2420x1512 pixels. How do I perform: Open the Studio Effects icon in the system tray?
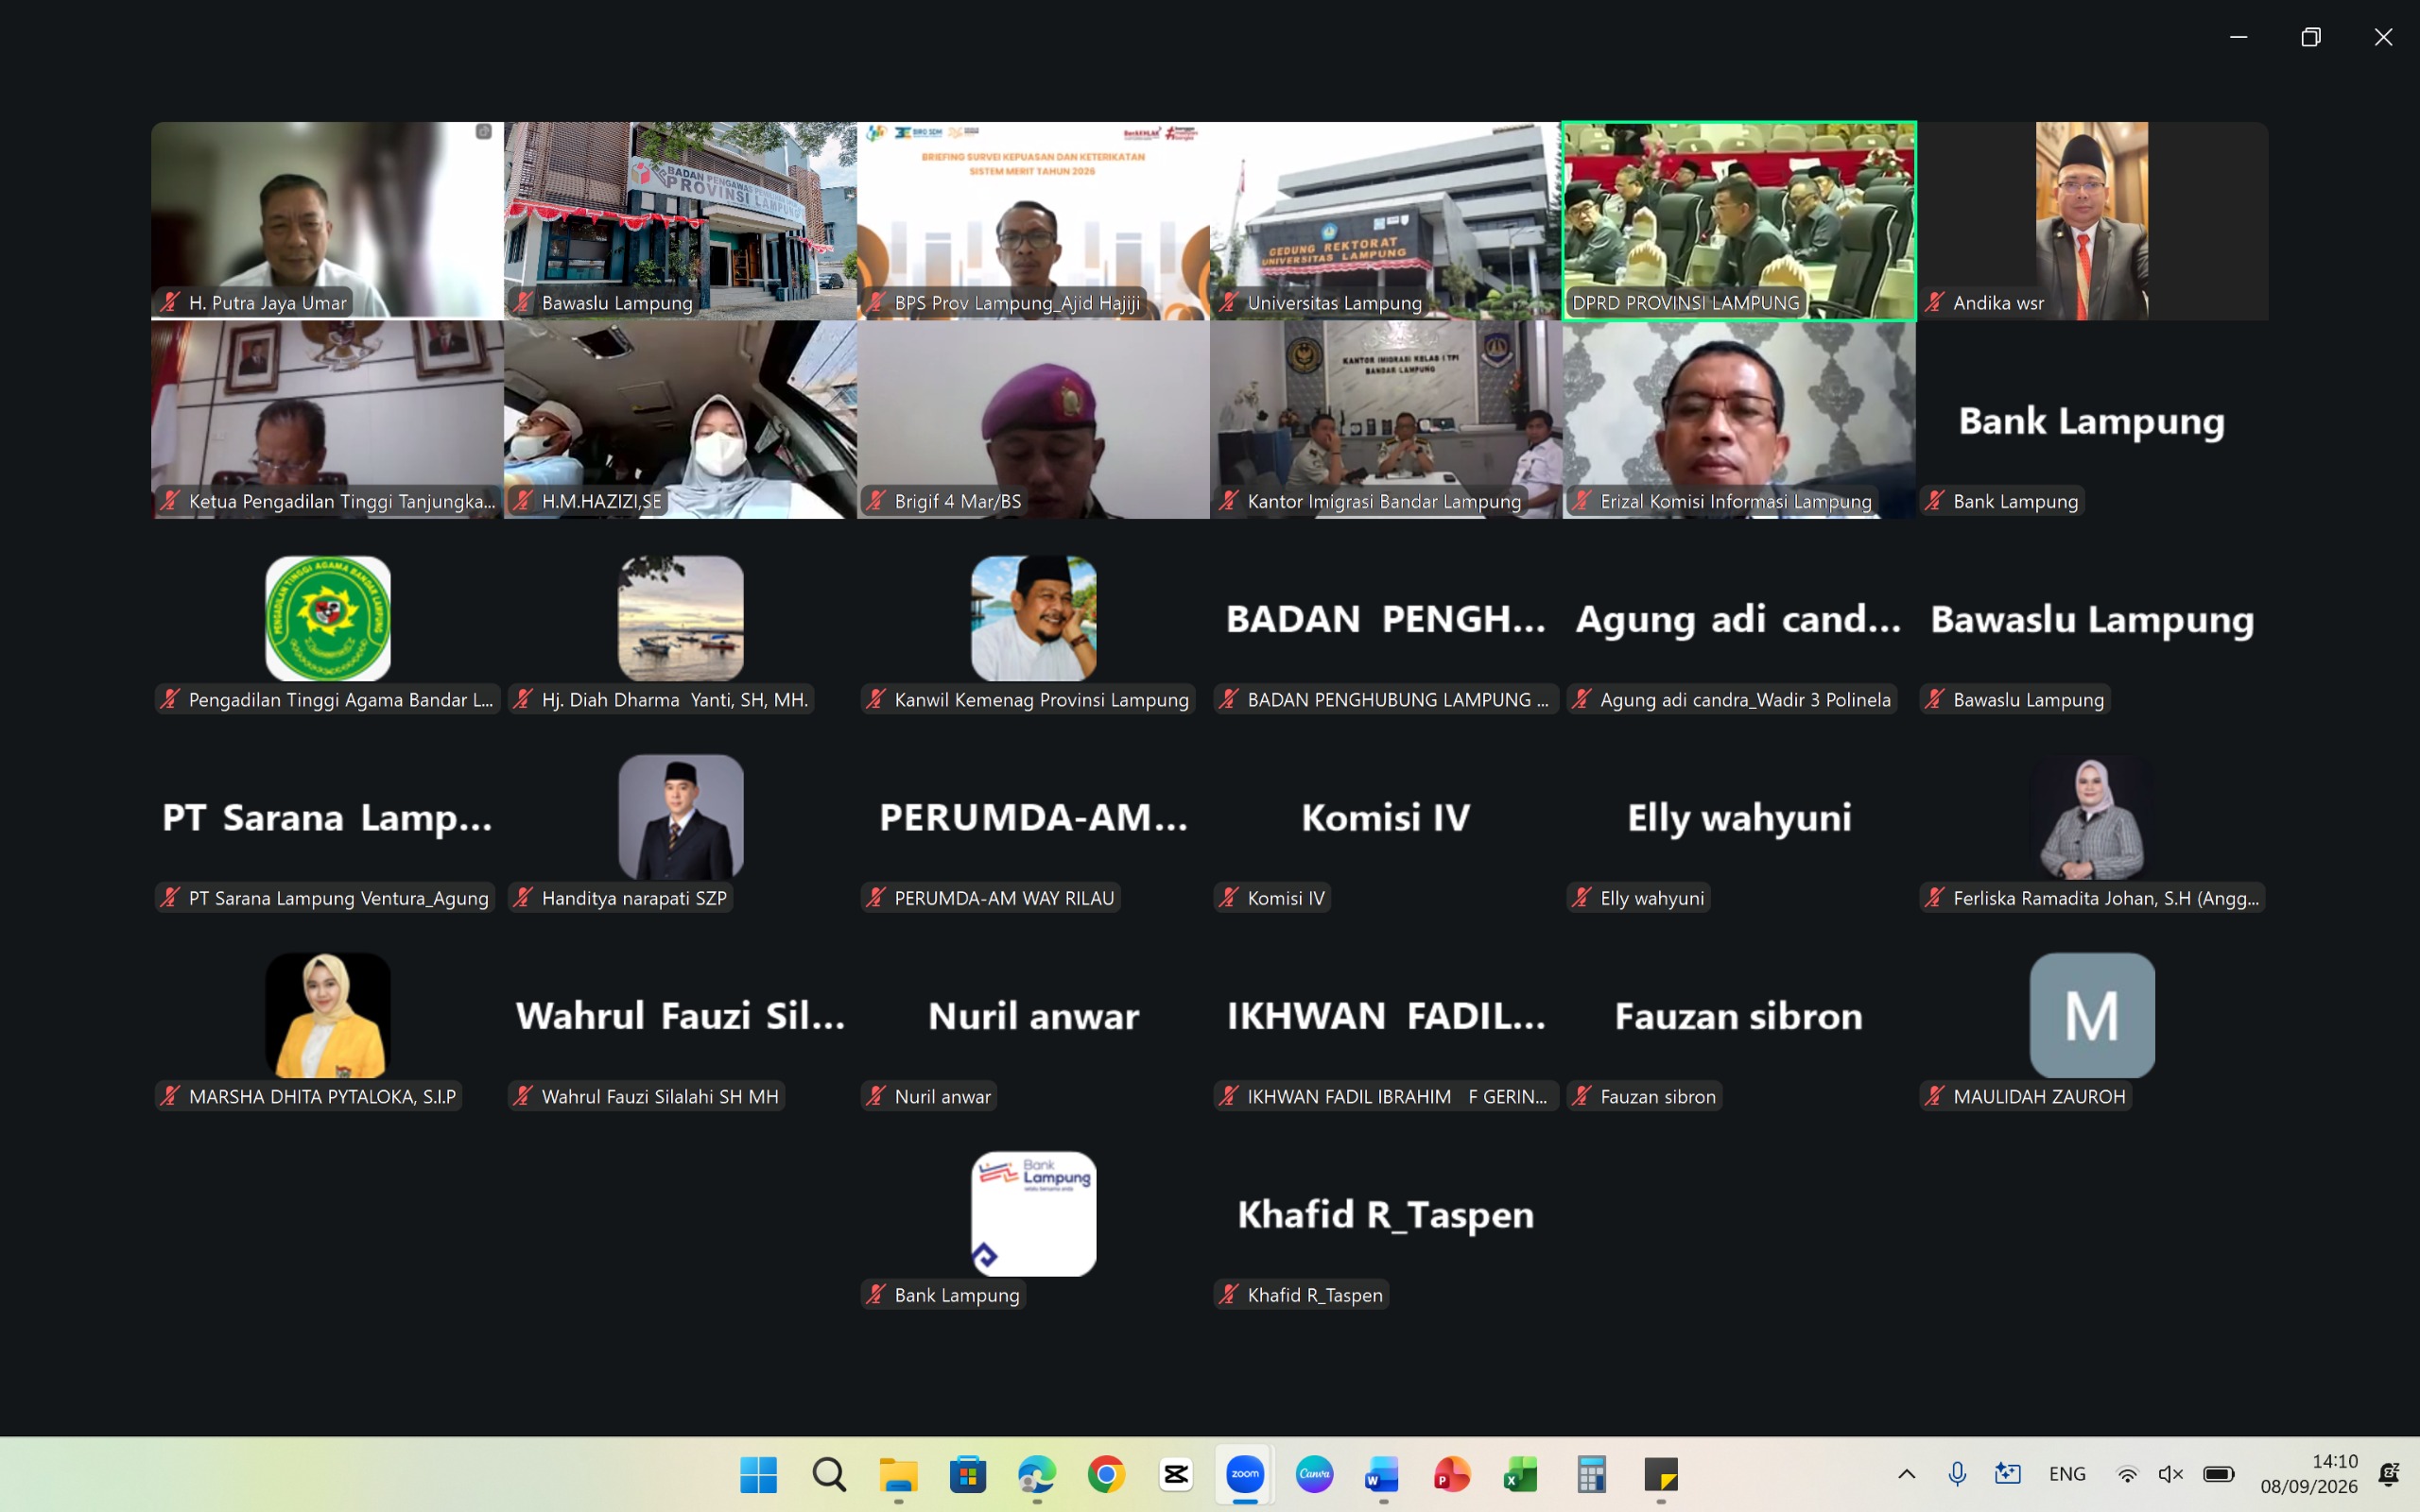point(2007,1474)
